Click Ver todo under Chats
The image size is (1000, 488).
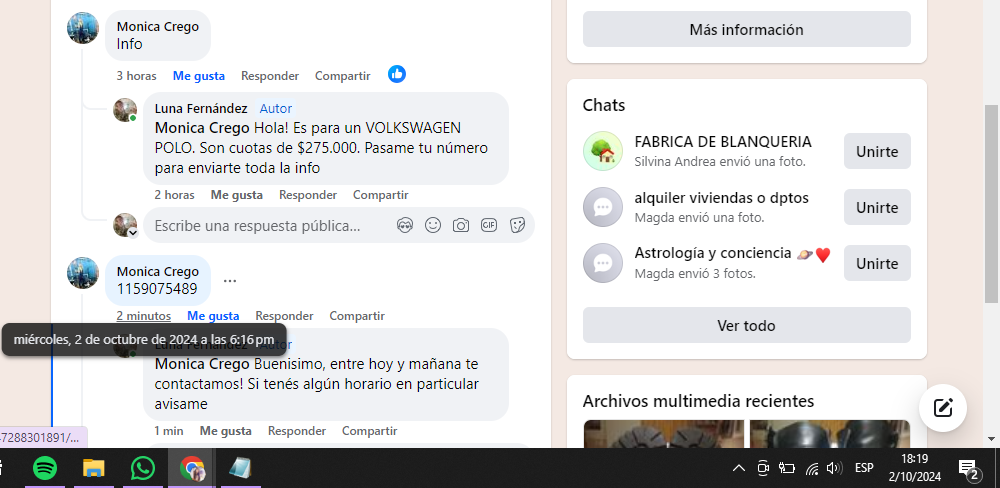(x=746, y=325)
